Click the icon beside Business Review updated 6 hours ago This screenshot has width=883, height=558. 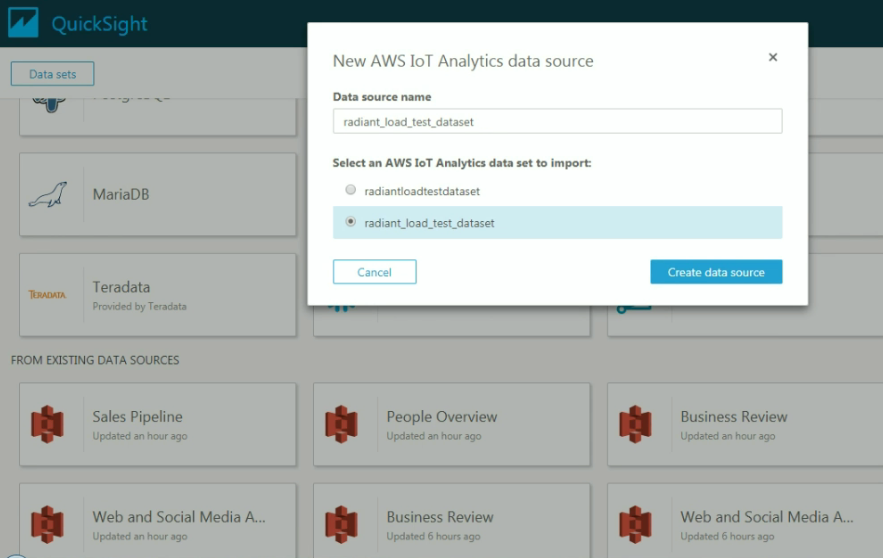(341, 525)
